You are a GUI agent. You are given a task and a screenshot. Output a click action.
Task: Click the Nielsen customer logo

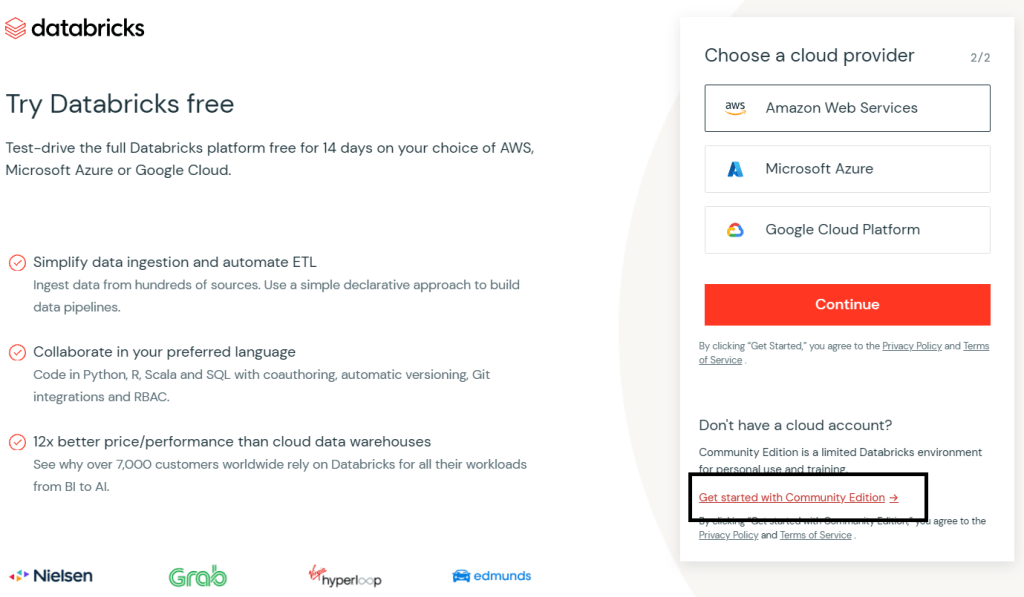pyautogui.click(x=51, y=576)
